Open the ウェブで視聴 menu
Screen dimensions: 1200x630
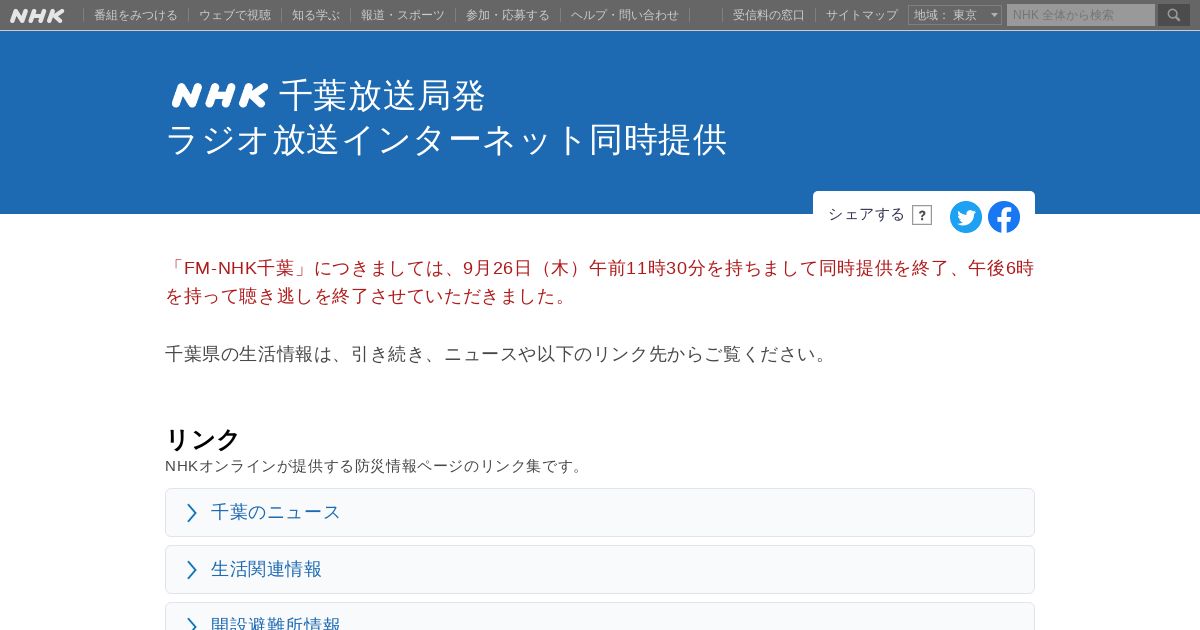235,15
